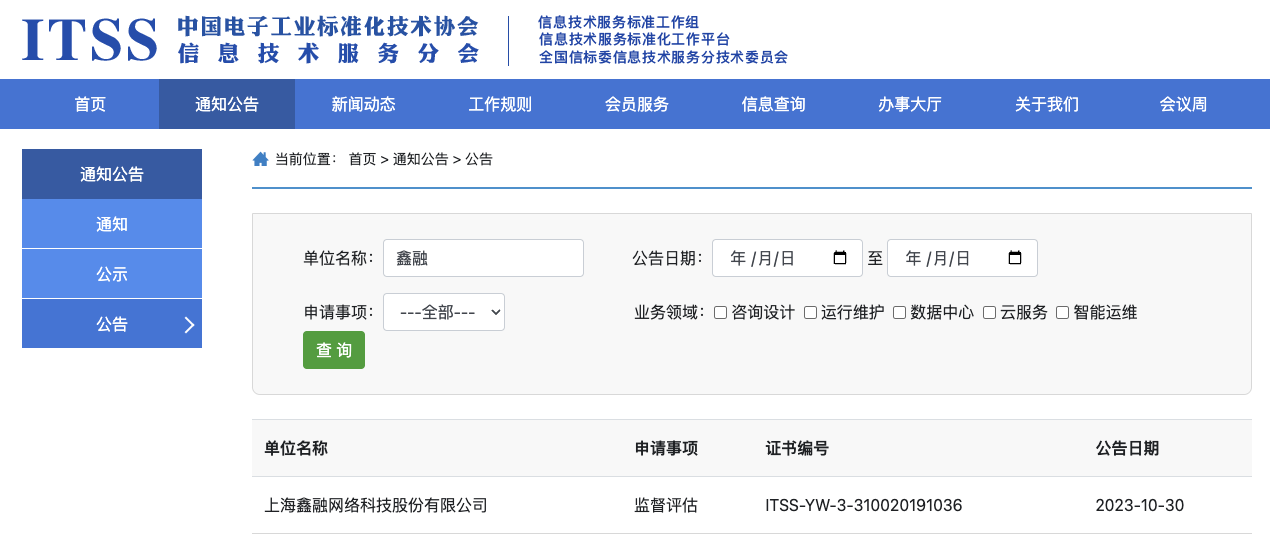Open the 办事大厅 menu item
This screenshot has height=534, width=1270.
tap(909, 104)
